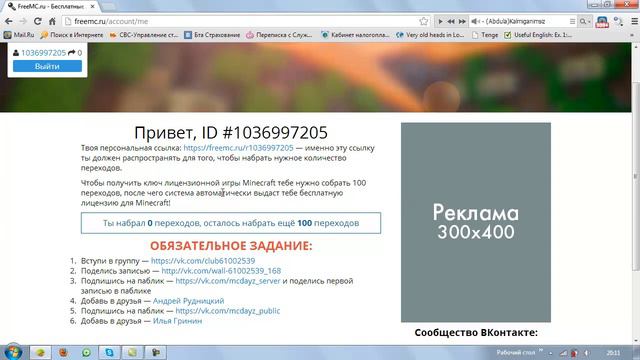Click the account ID 1036997205 link at top
The image size is (640, 360).
(43, 53)
